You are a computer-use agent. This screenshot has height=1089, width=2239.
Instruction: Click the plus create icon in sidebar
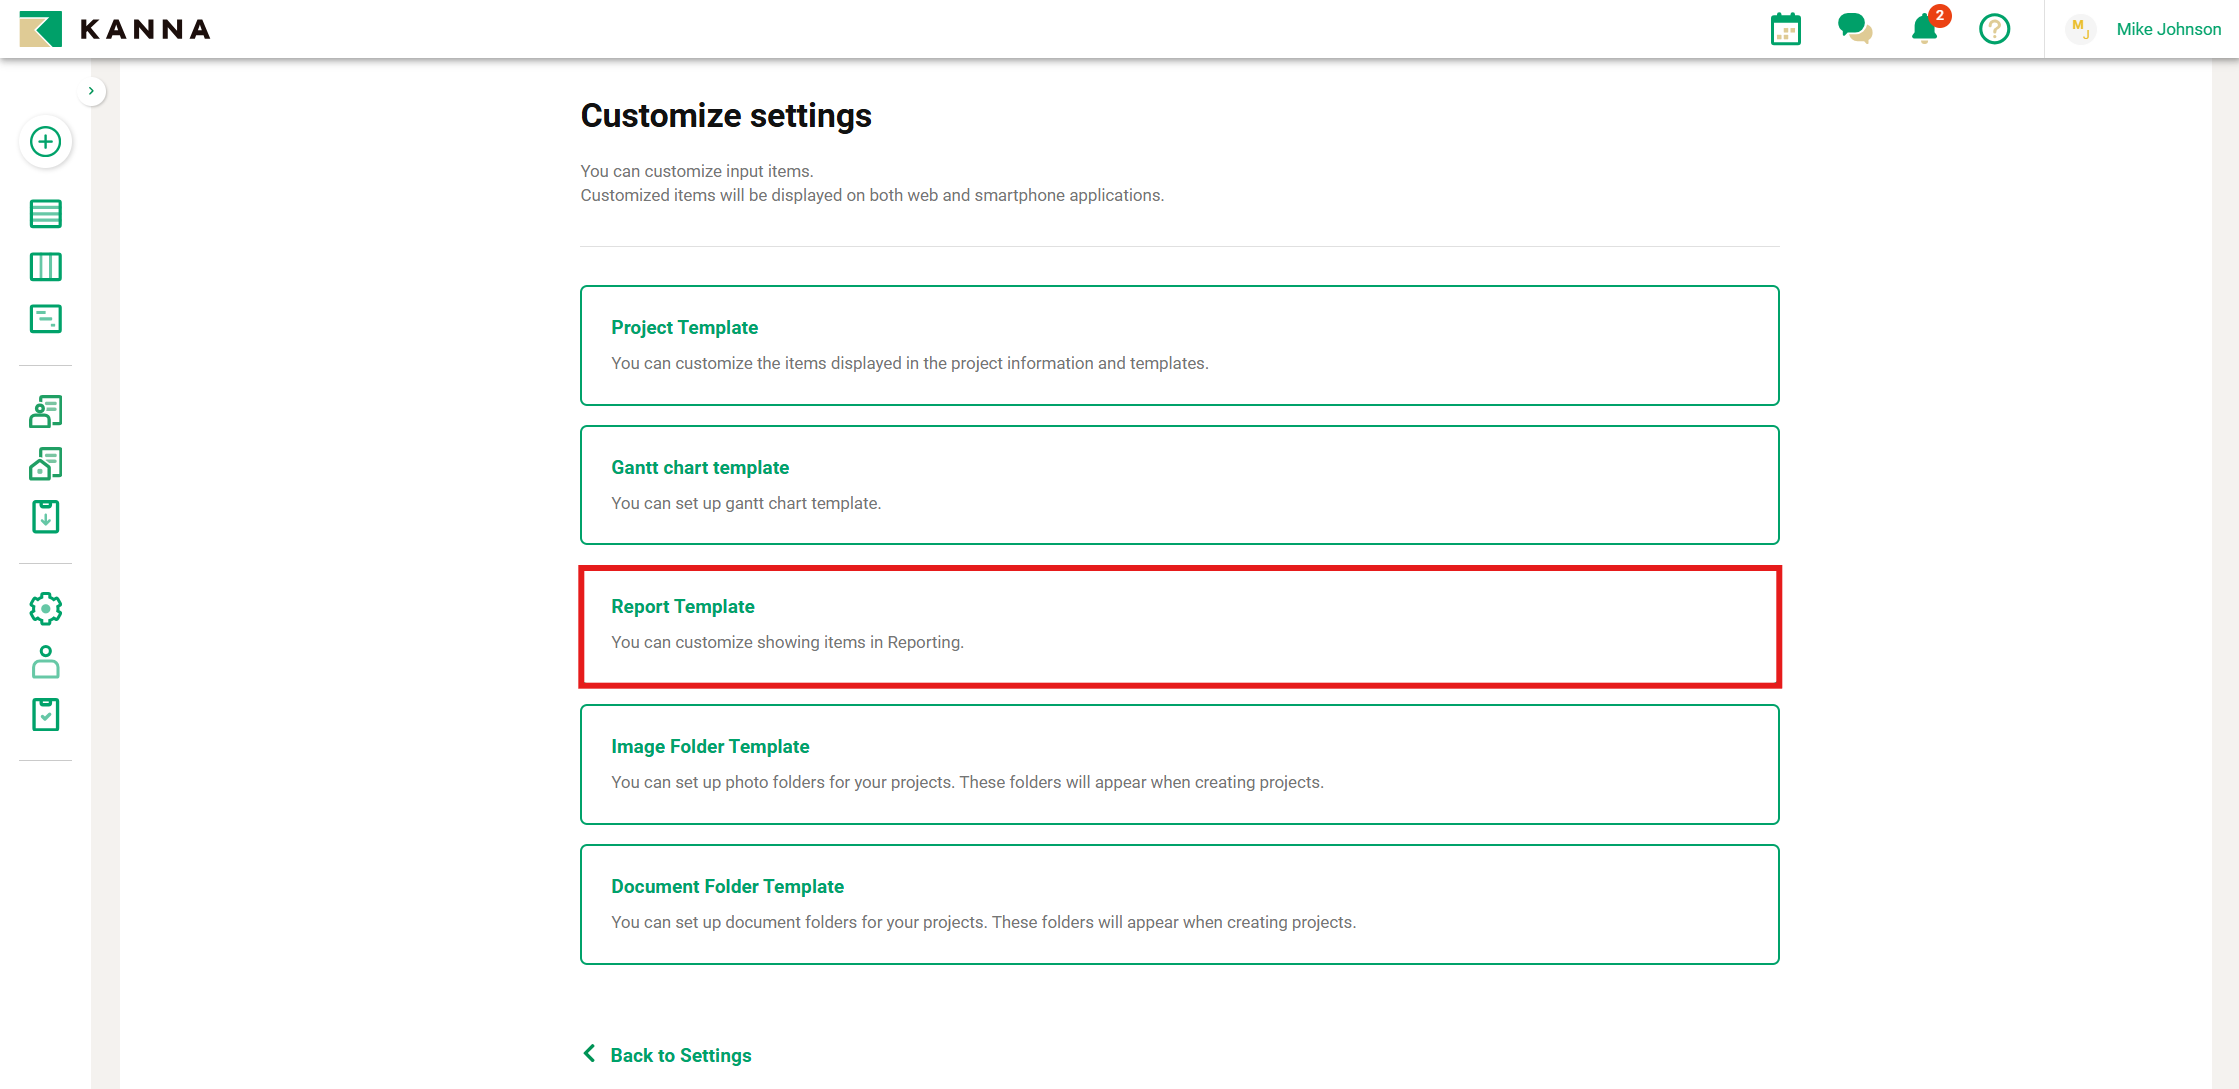[46, 142]
